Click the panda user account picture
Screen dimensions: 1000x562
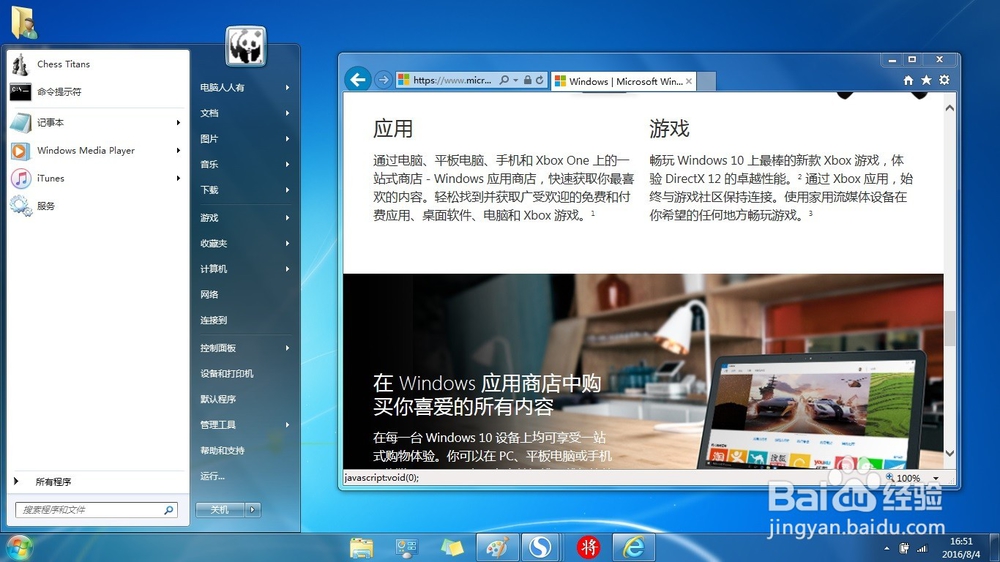point(246,47)
